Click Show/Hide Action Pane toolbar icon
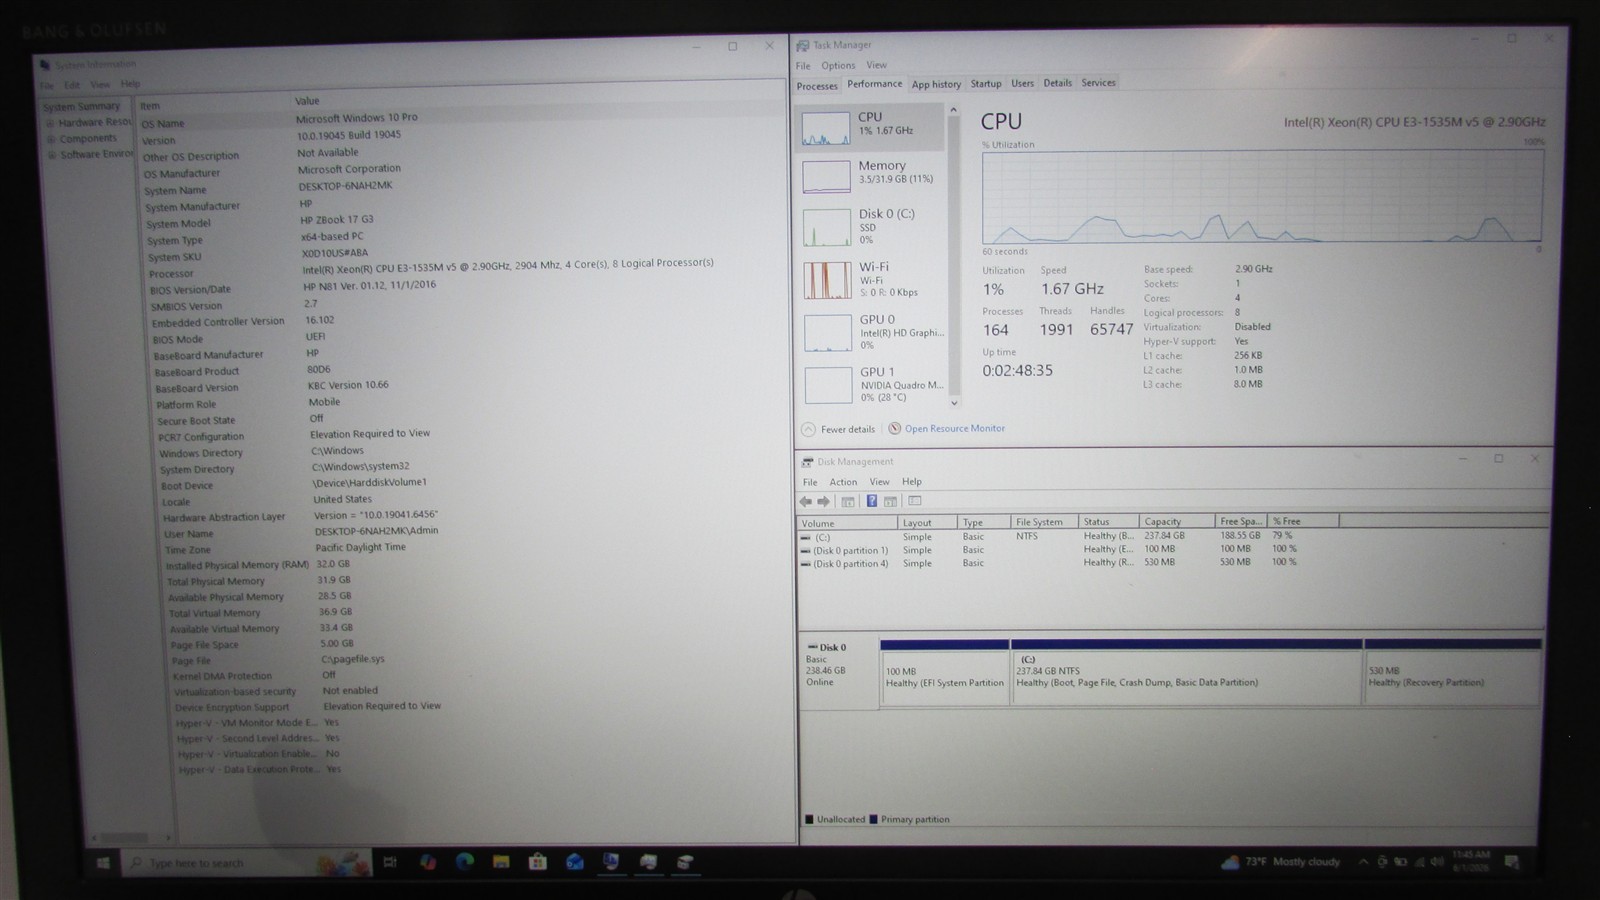Screen dimensions: 1600x900 pos(890,501)
